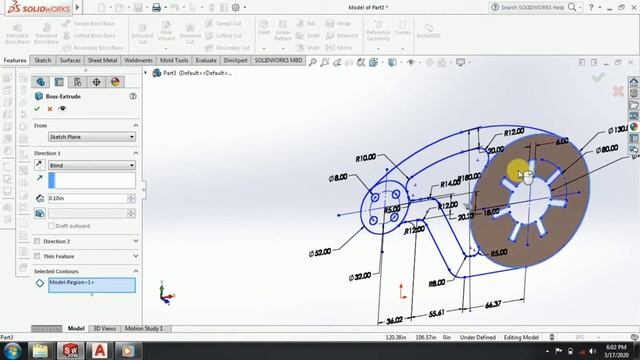Click Extruded Boss/Base tool

[x=17, y=33]
